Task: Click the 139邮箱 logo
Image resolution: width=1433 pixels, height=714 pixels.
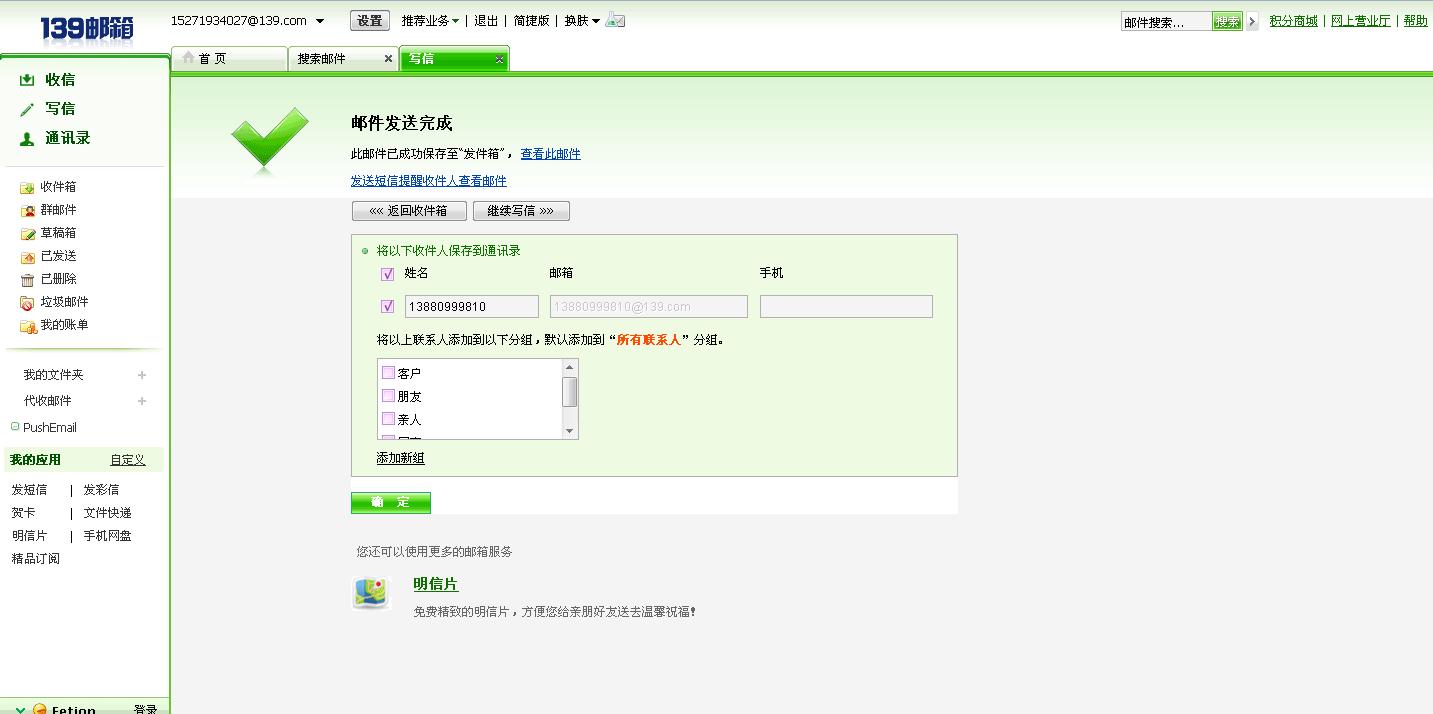Action: pyautogui.click(x=87, y=28)
